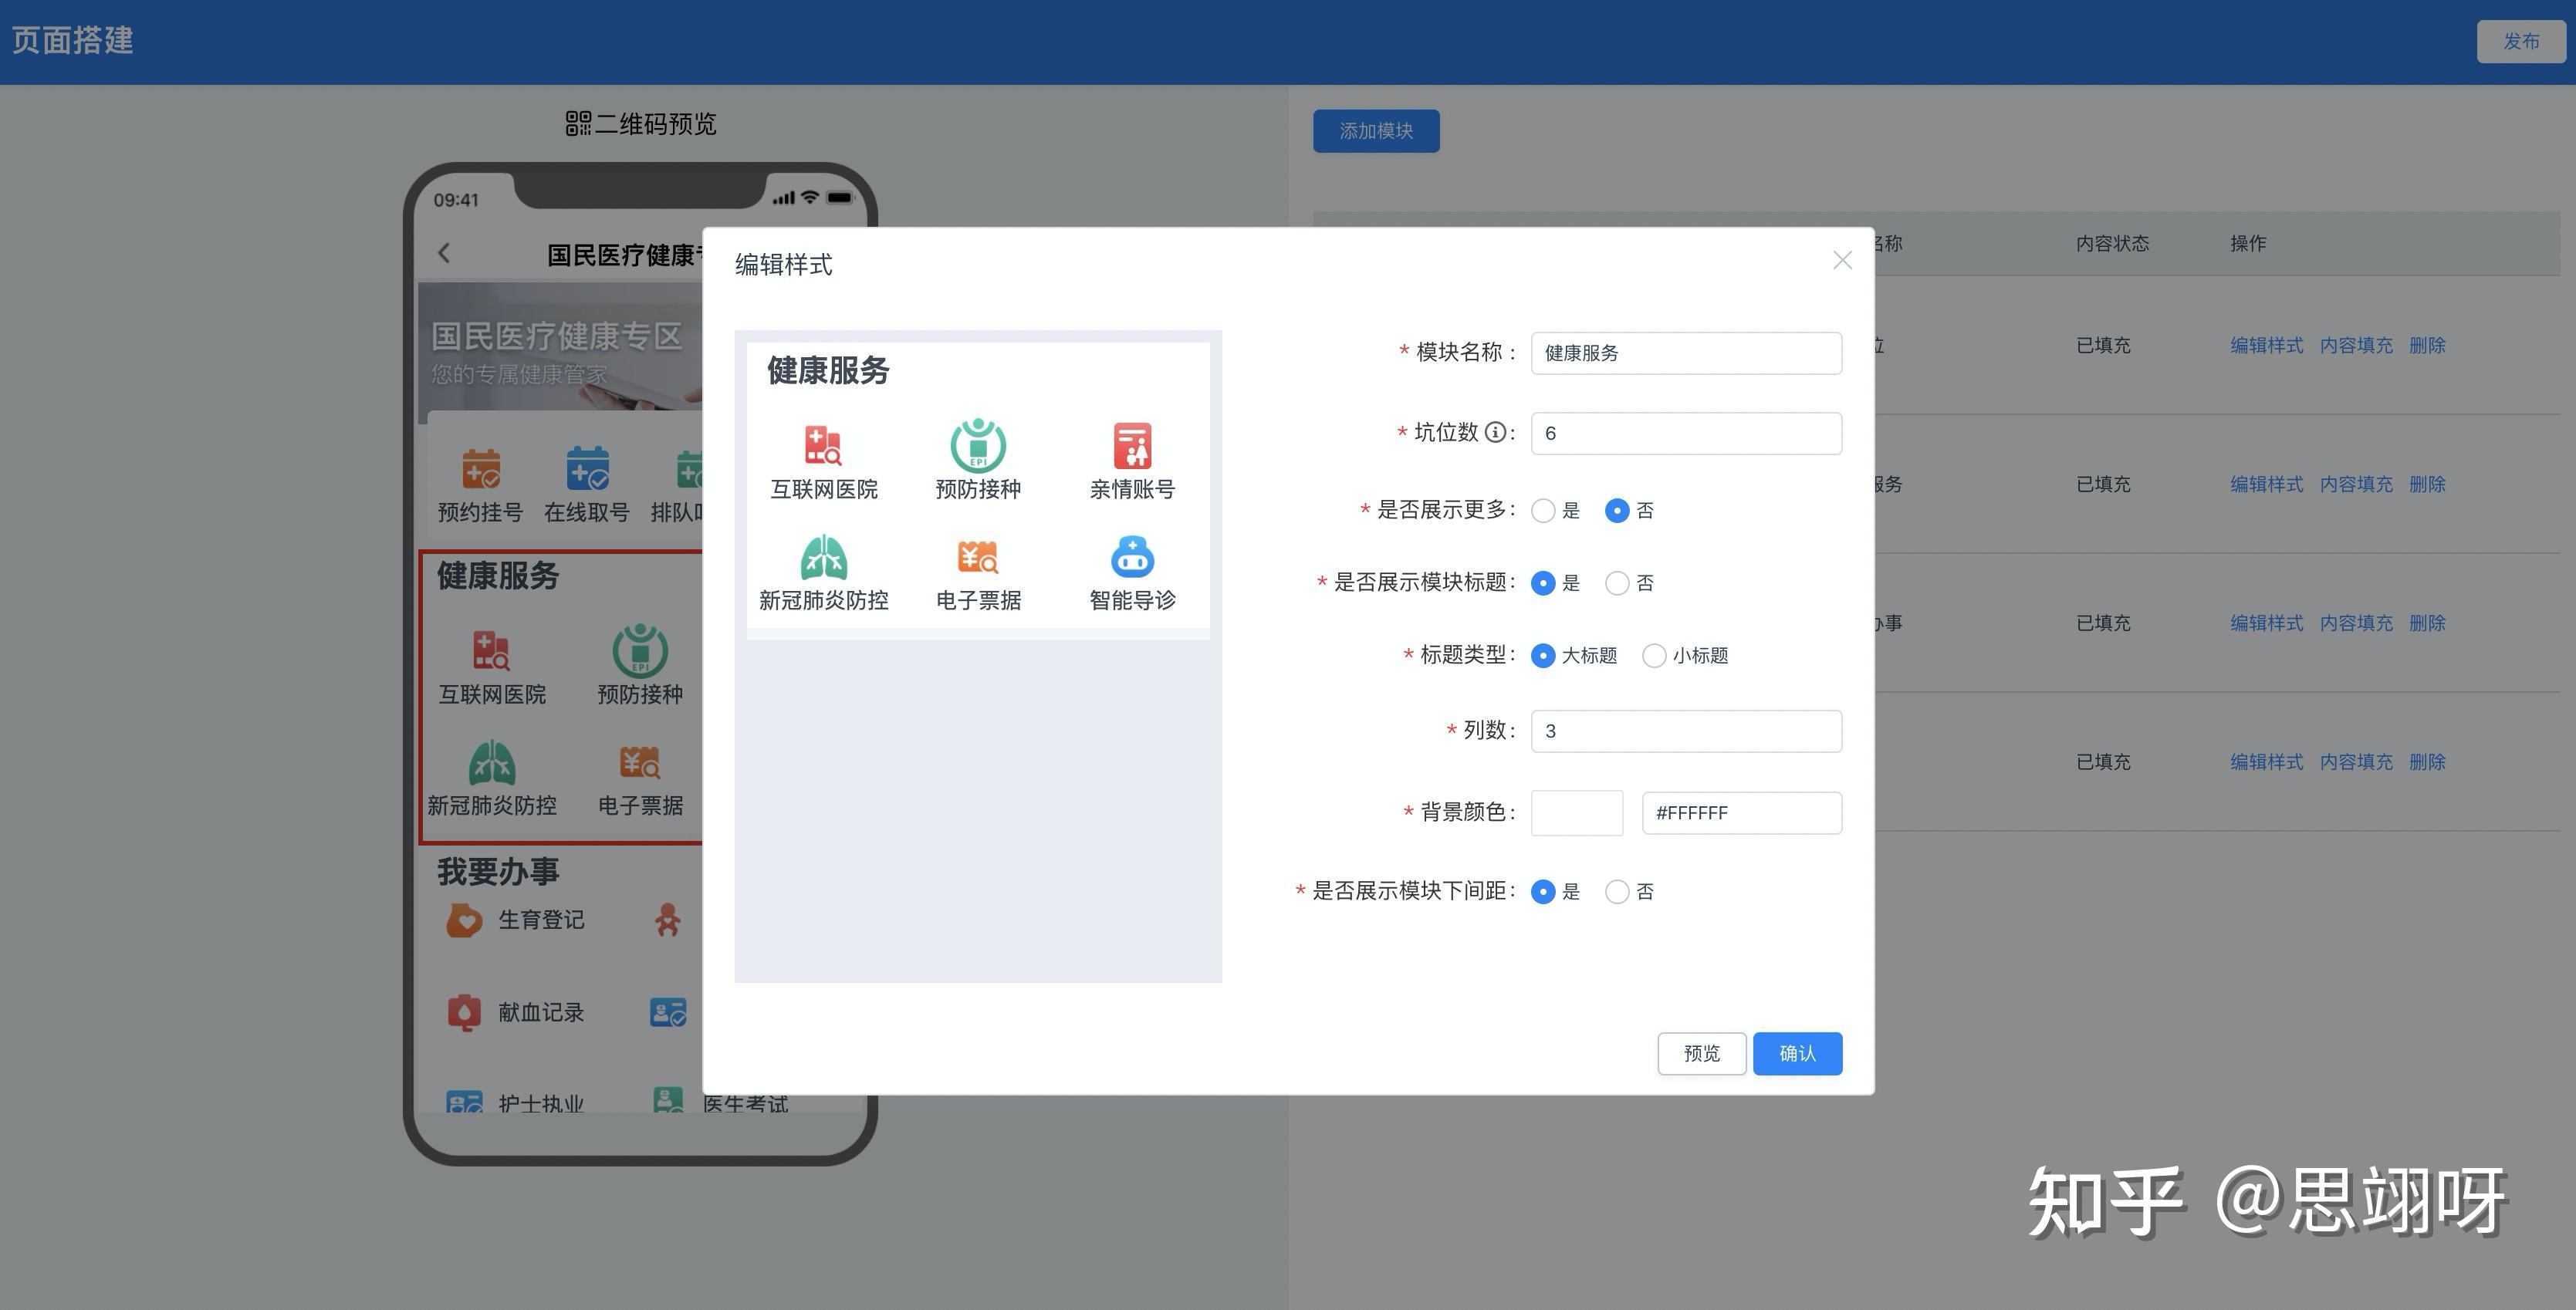The image size is (2576, 1310).
Task: Select 是 for 是否展示更多
Action: [1543, 510]
